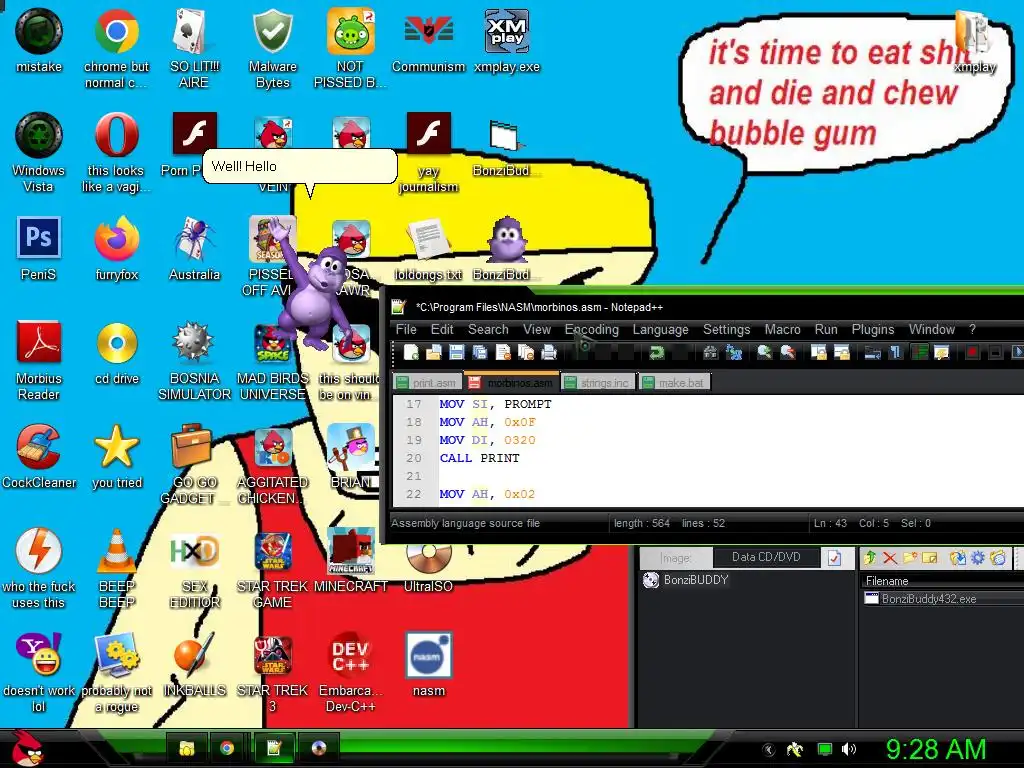Click the Close All documents icon in Notepad++

click(526, 353)
